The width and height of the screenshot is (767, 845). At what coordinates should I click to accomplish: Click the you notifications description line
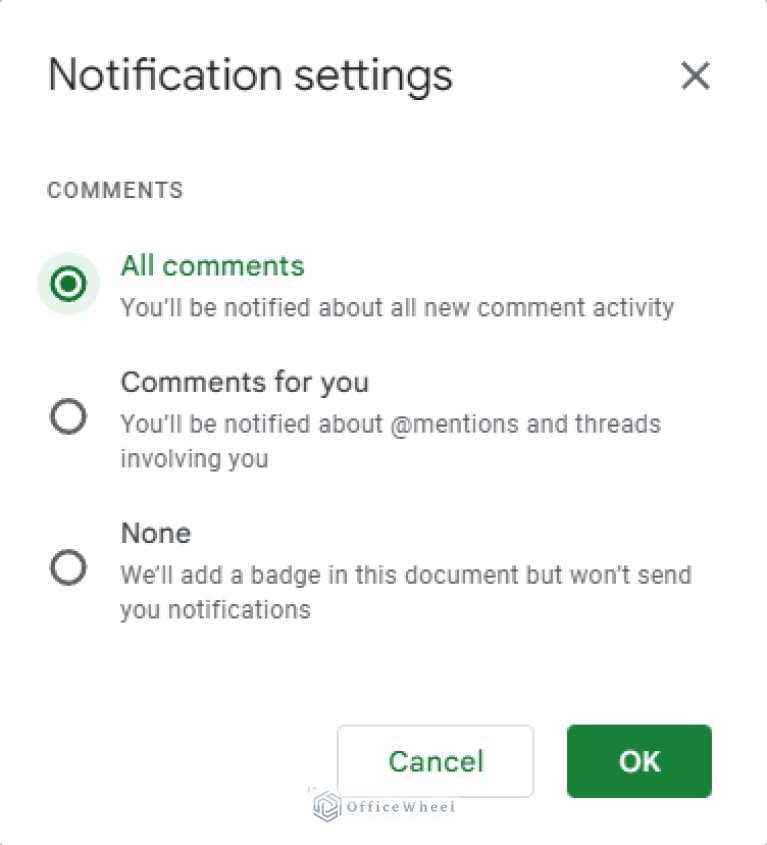[x=216, y=610]
